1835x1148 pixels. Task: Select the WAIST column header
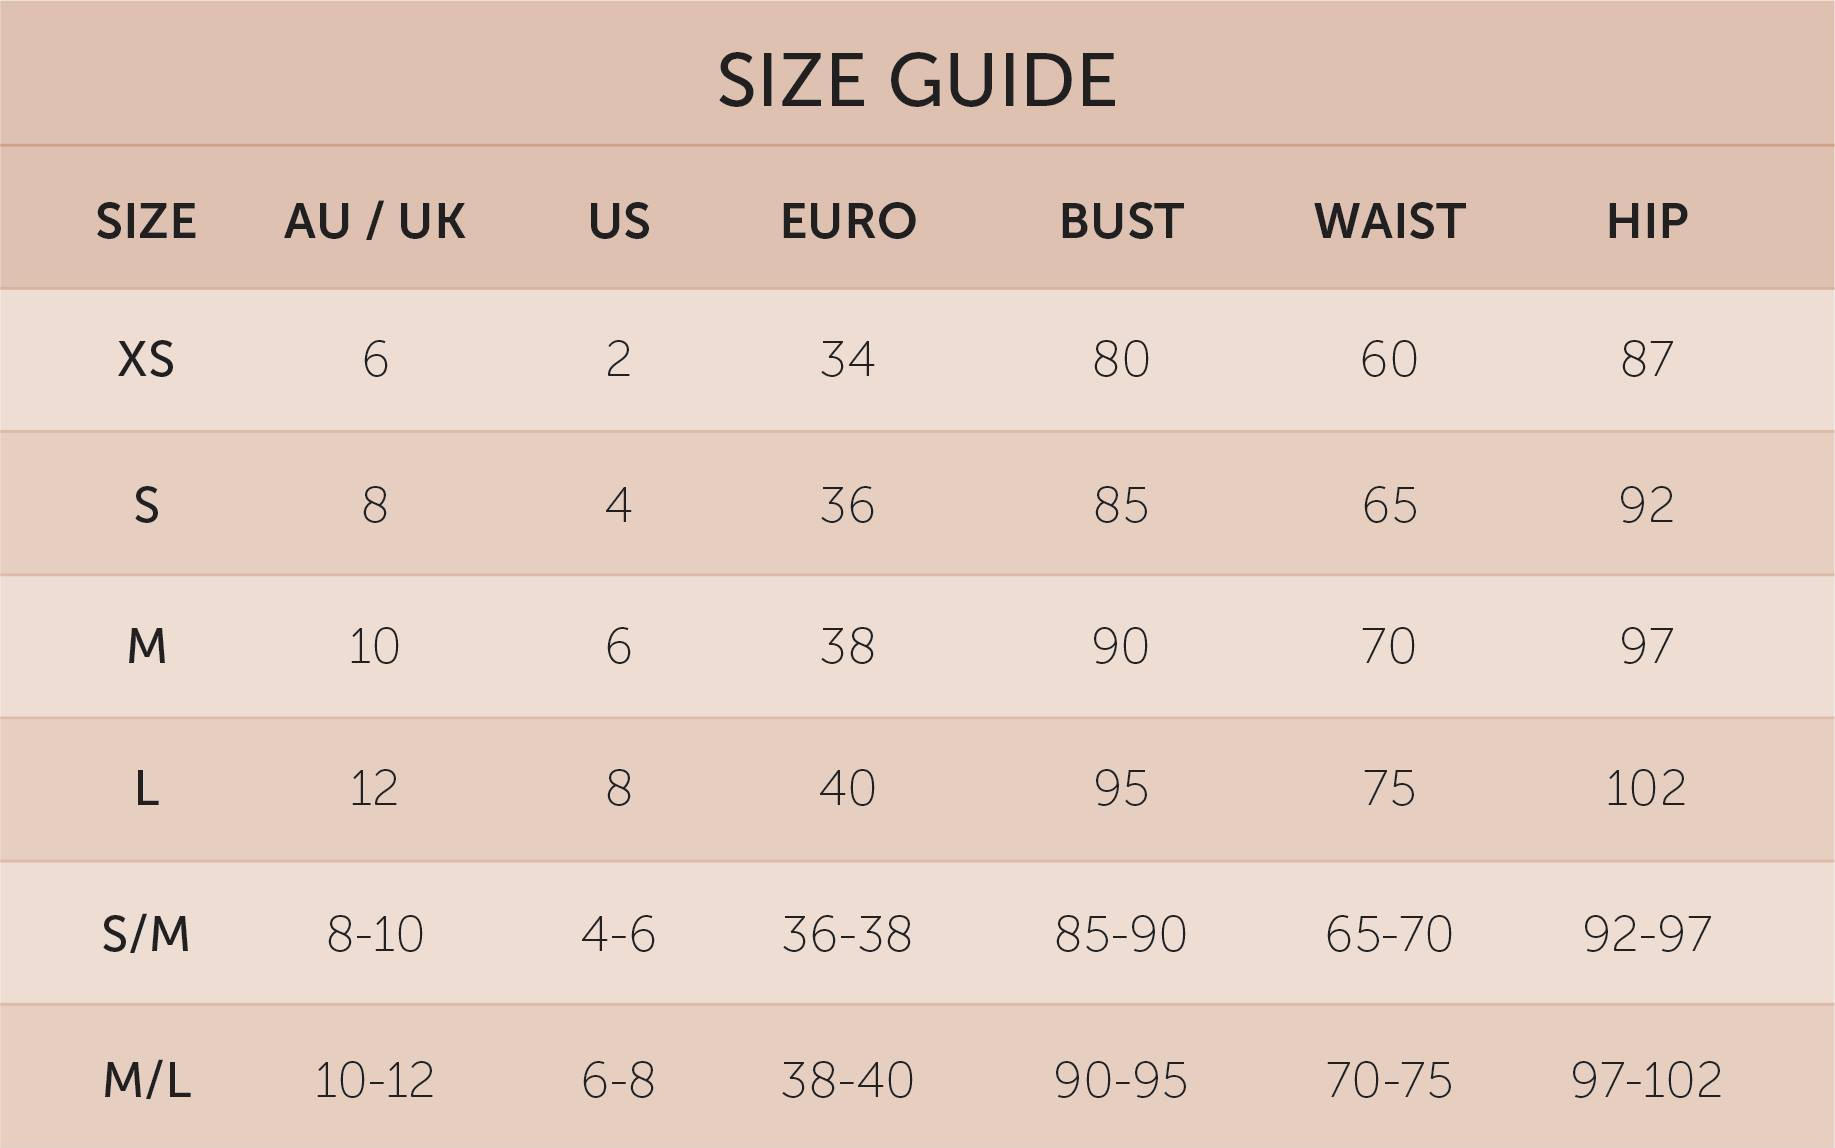(x=1389, y=221)
